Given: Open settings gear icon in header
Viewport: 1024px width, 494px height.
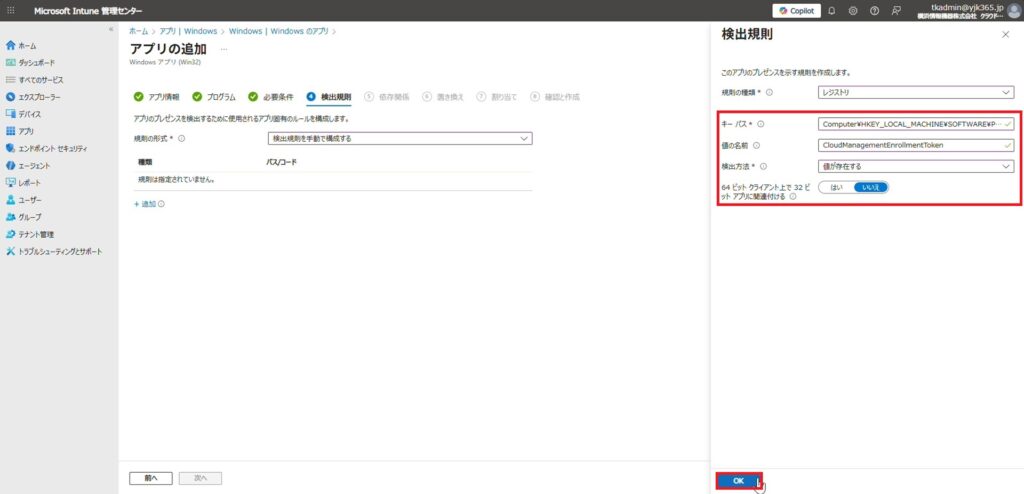Looking at the screenshot, I should click(853, 10).
